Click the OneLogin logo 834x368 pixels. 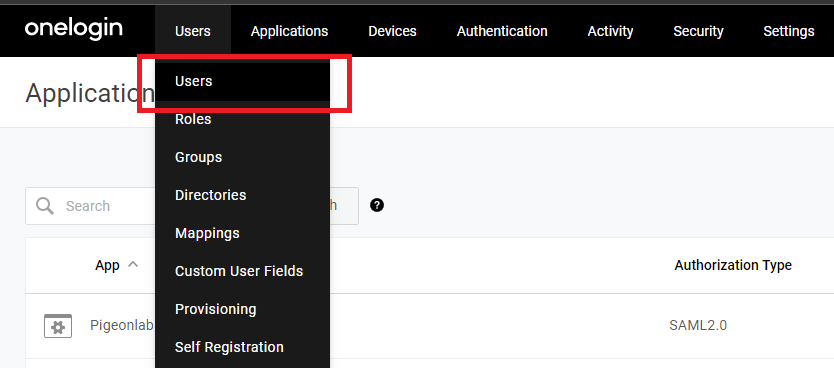[x=73, y=29]
